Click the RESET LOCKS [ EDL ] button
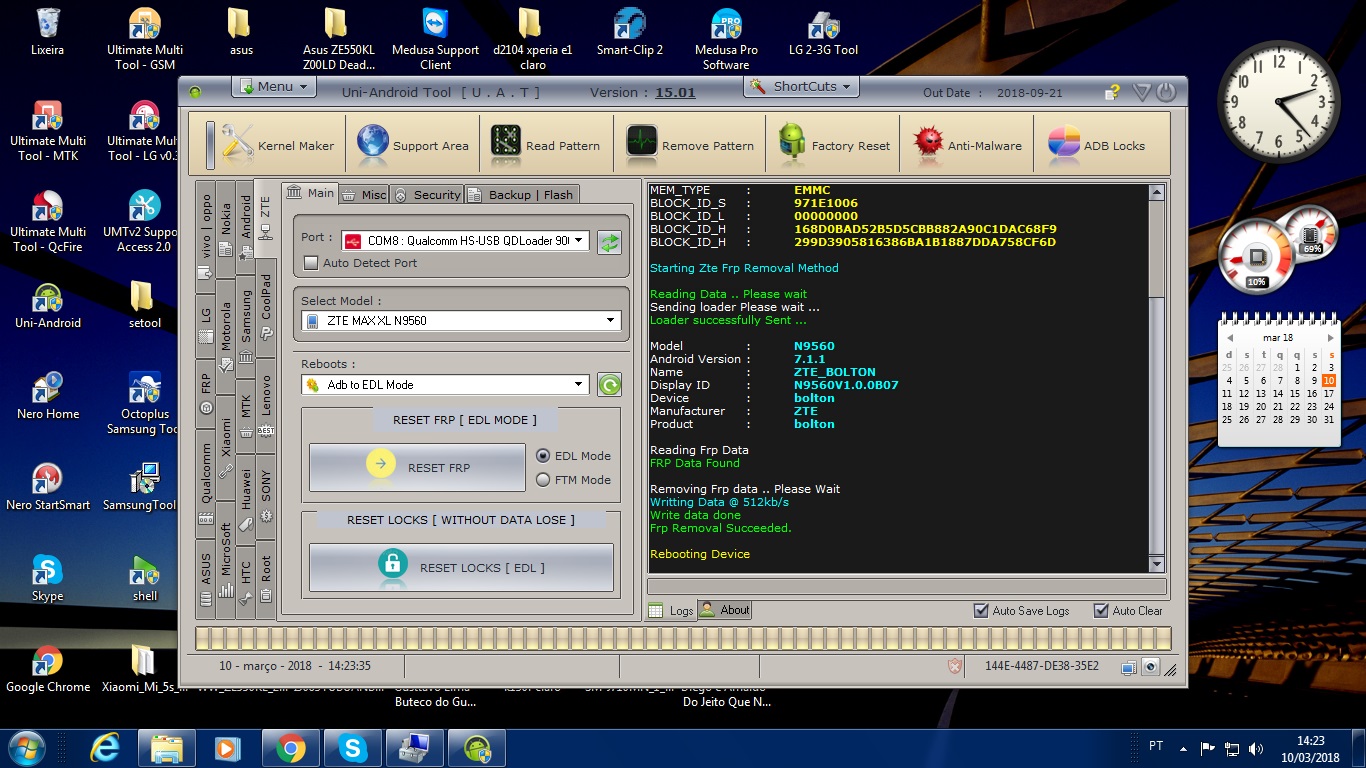This screenshot has height=768, width=1366. pyautogui.click(x=461, y=567)
